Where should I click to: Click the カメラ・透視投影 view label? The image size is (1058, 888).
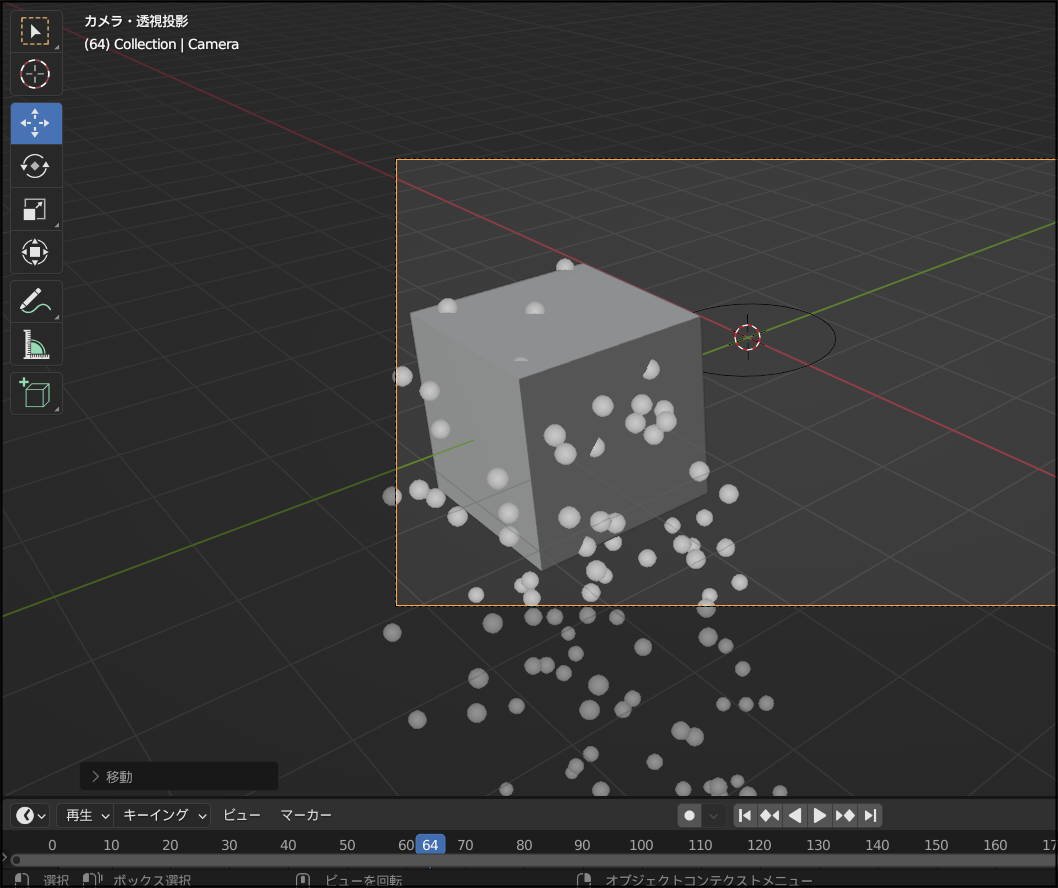136,22
